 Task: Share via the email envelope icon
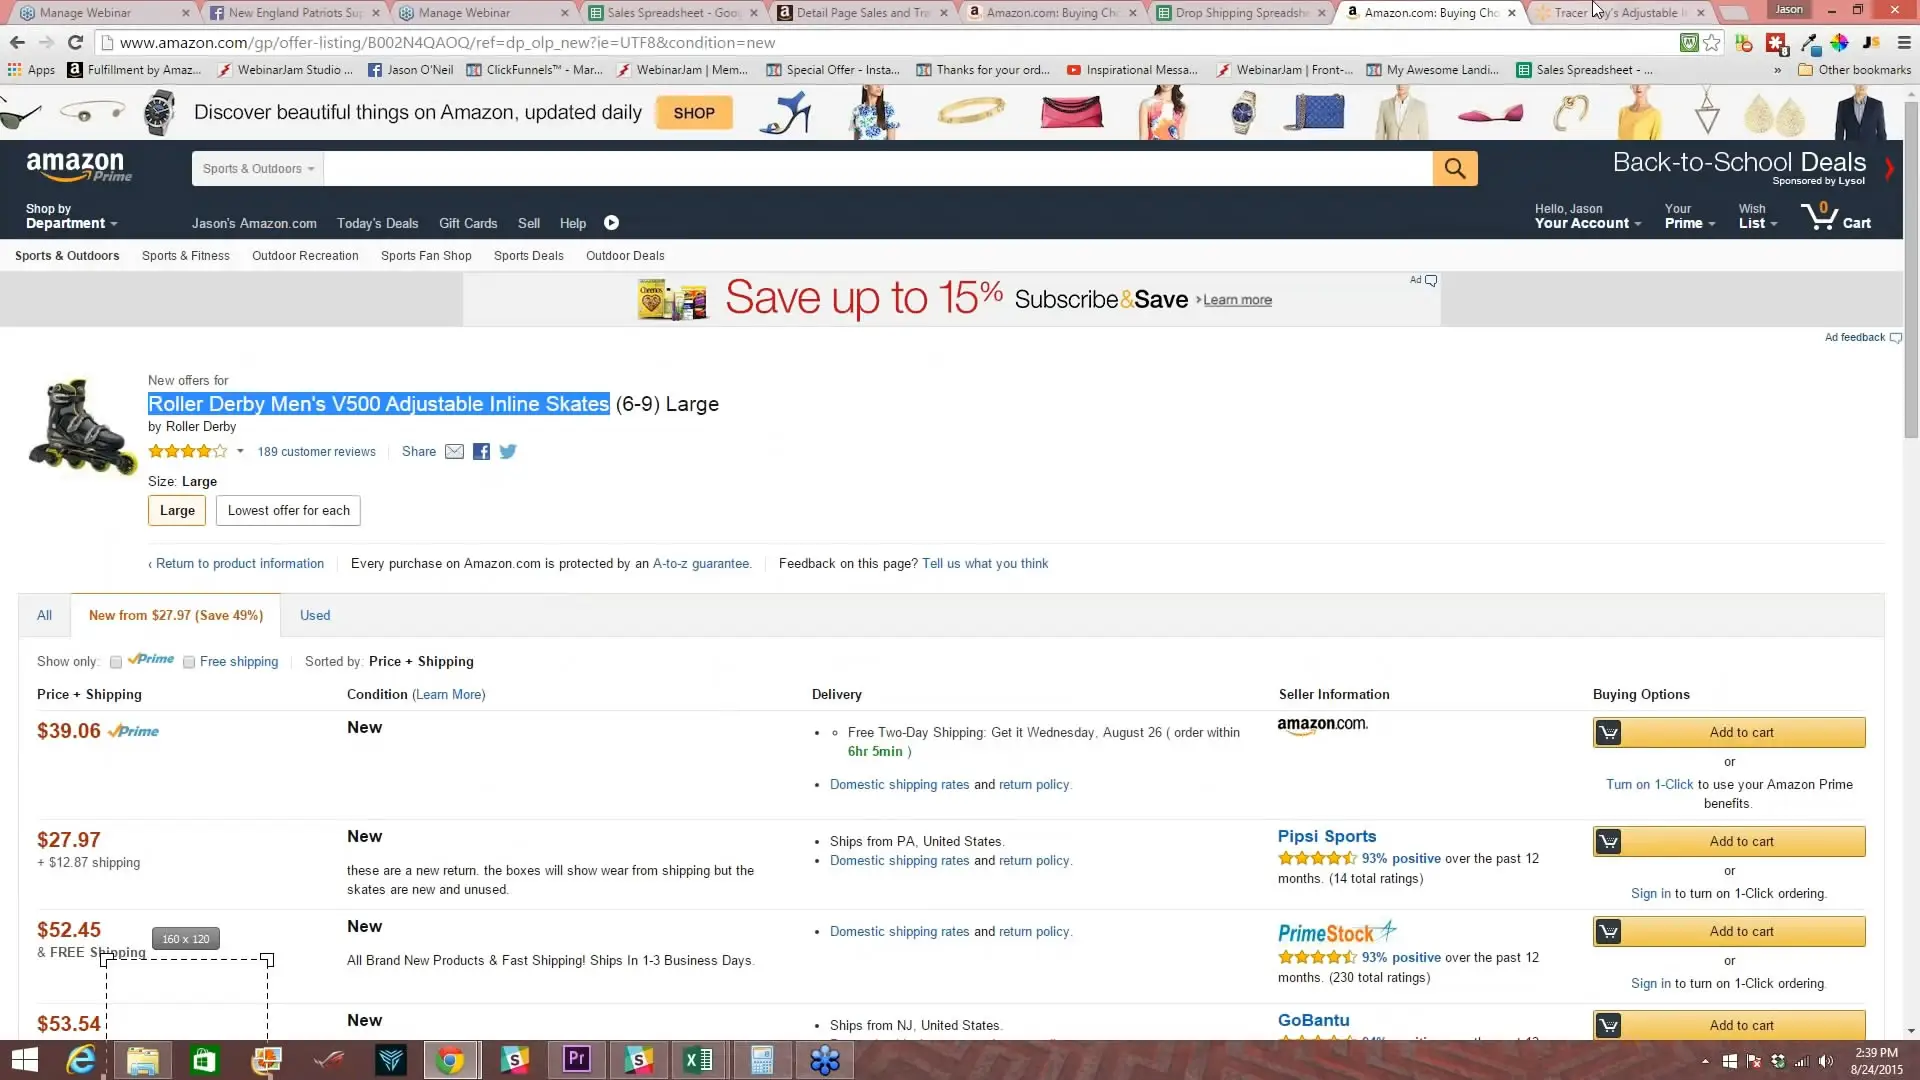click(x=454, y=452)
